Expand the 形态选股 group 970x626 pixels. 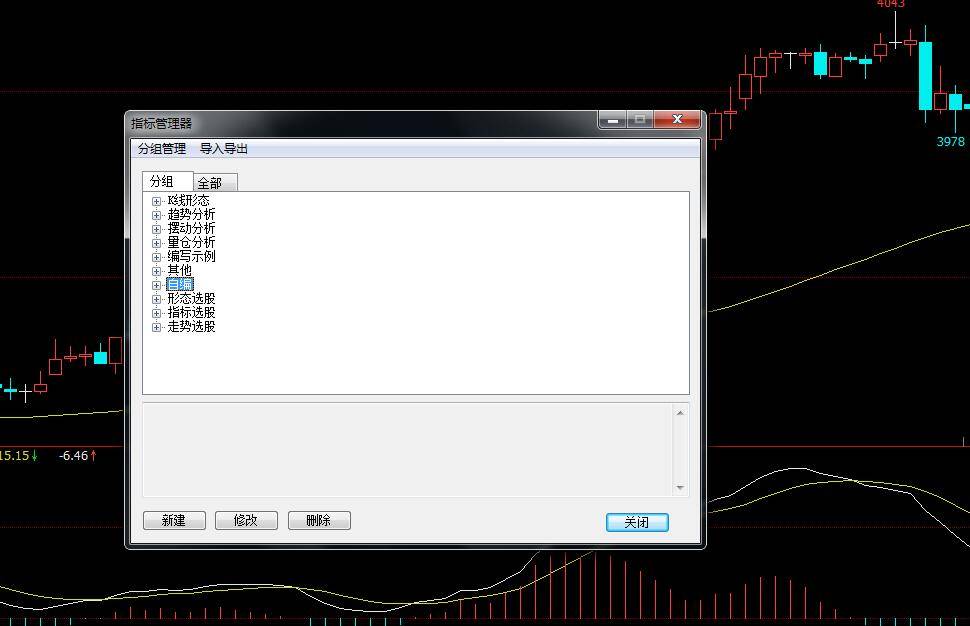pyautogui.click(x=157, y=299)
